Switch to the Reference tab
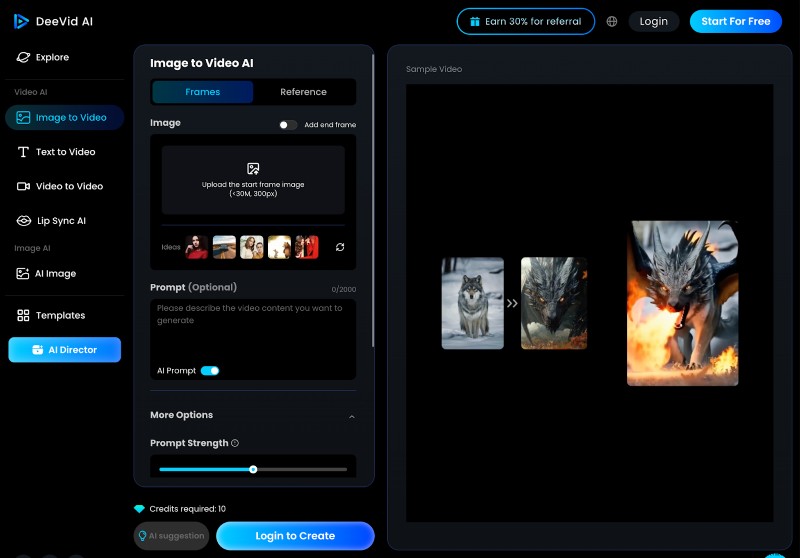Screen dimensions: 800x558 pos(303,92)
